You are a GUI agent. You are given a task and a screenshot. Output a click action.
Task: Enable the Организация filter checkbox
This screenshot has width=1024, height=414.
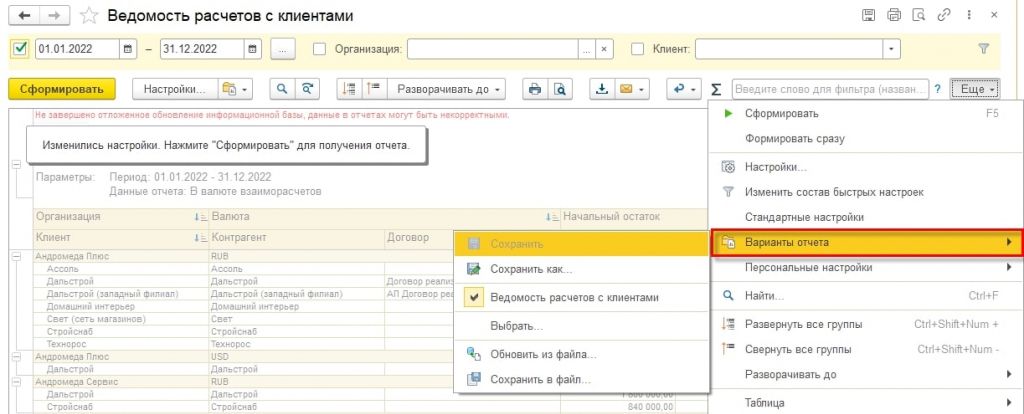click(x=319, y=49)
